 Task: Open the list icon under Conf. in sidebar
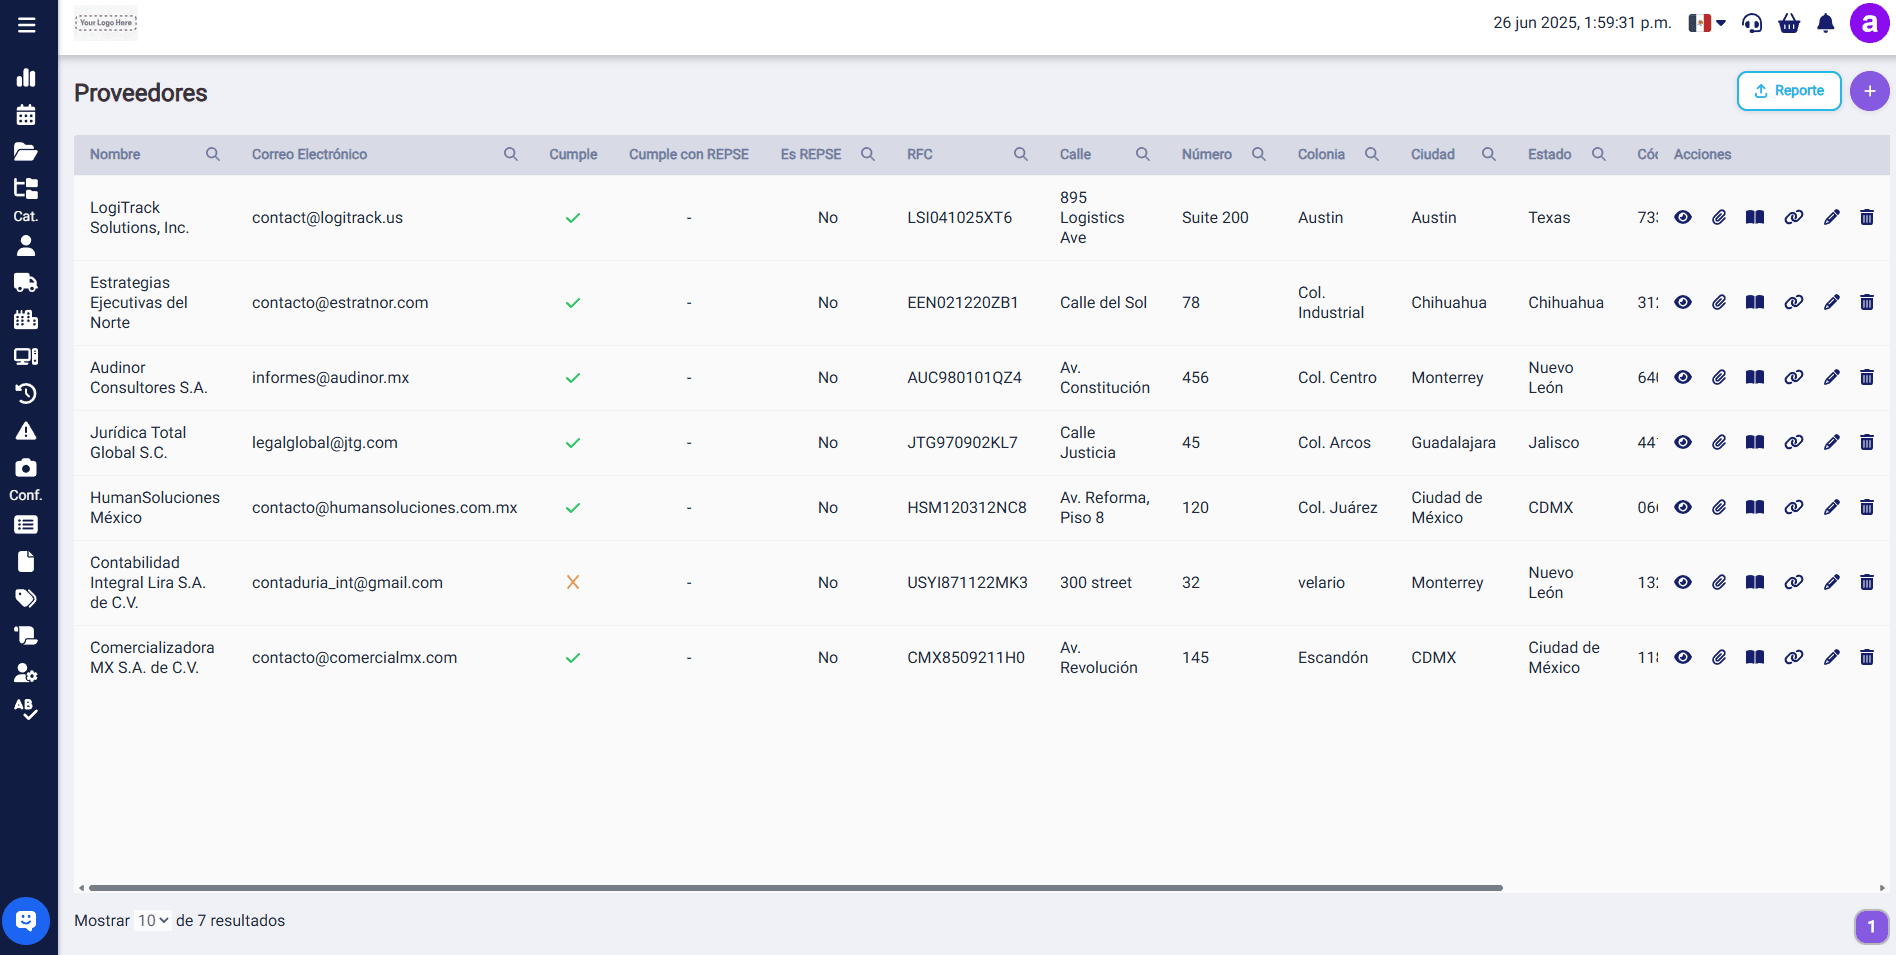(26, 525)
